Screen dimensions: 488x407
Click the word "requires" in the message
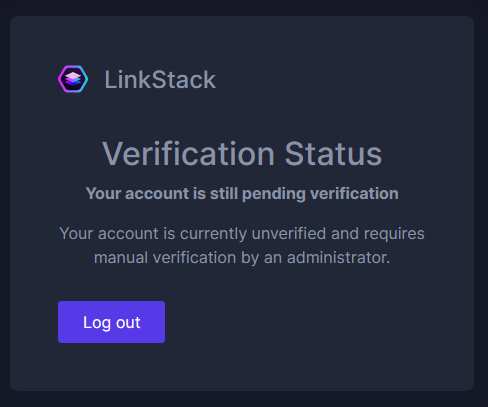coord(394,234)
